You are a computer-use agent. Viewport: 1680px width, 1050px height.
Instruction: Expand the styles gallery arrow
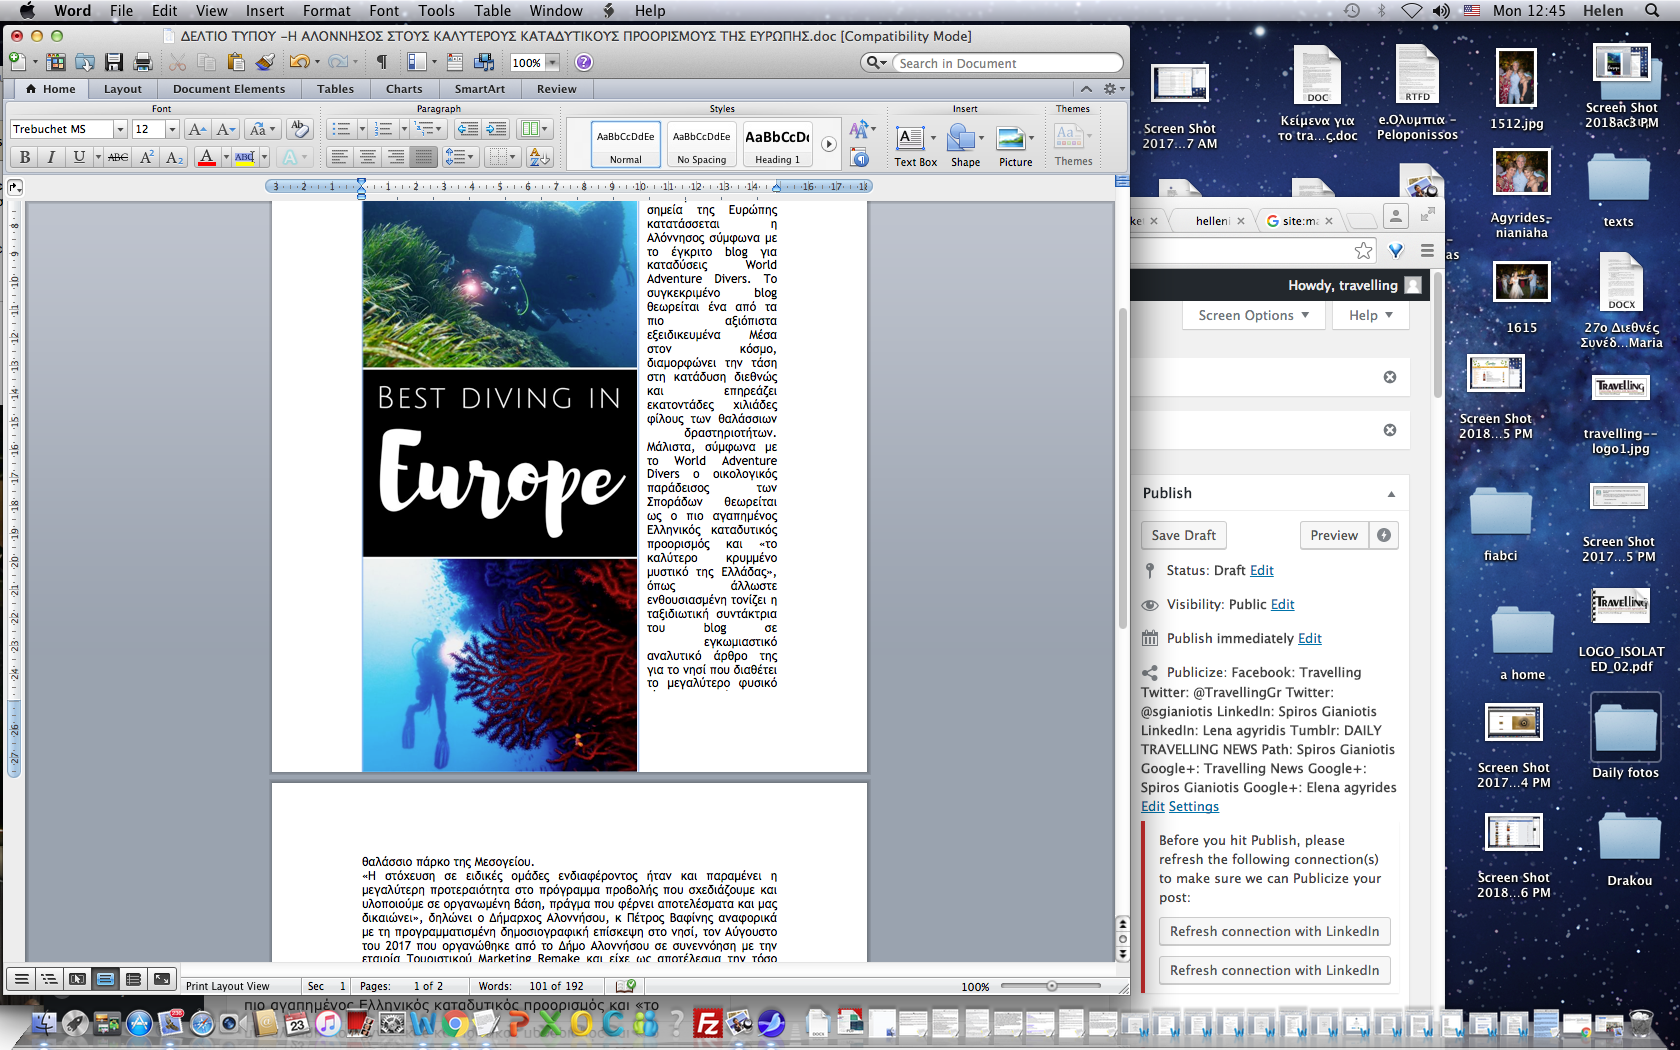(x=829, y=144)
